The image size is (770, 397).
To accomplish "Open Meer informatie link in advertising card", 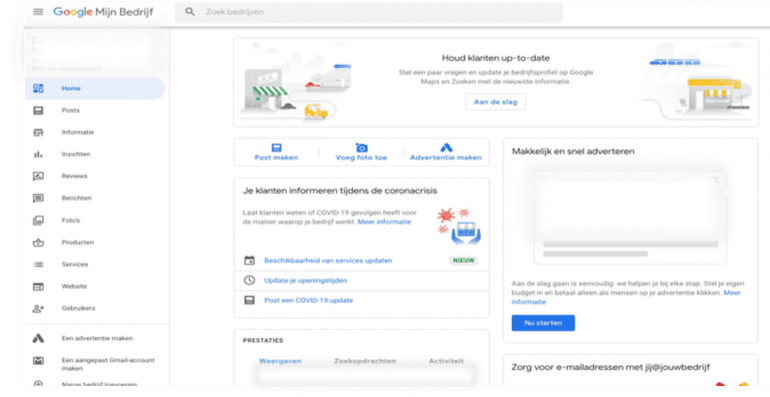I will click(x=626, y=297).
